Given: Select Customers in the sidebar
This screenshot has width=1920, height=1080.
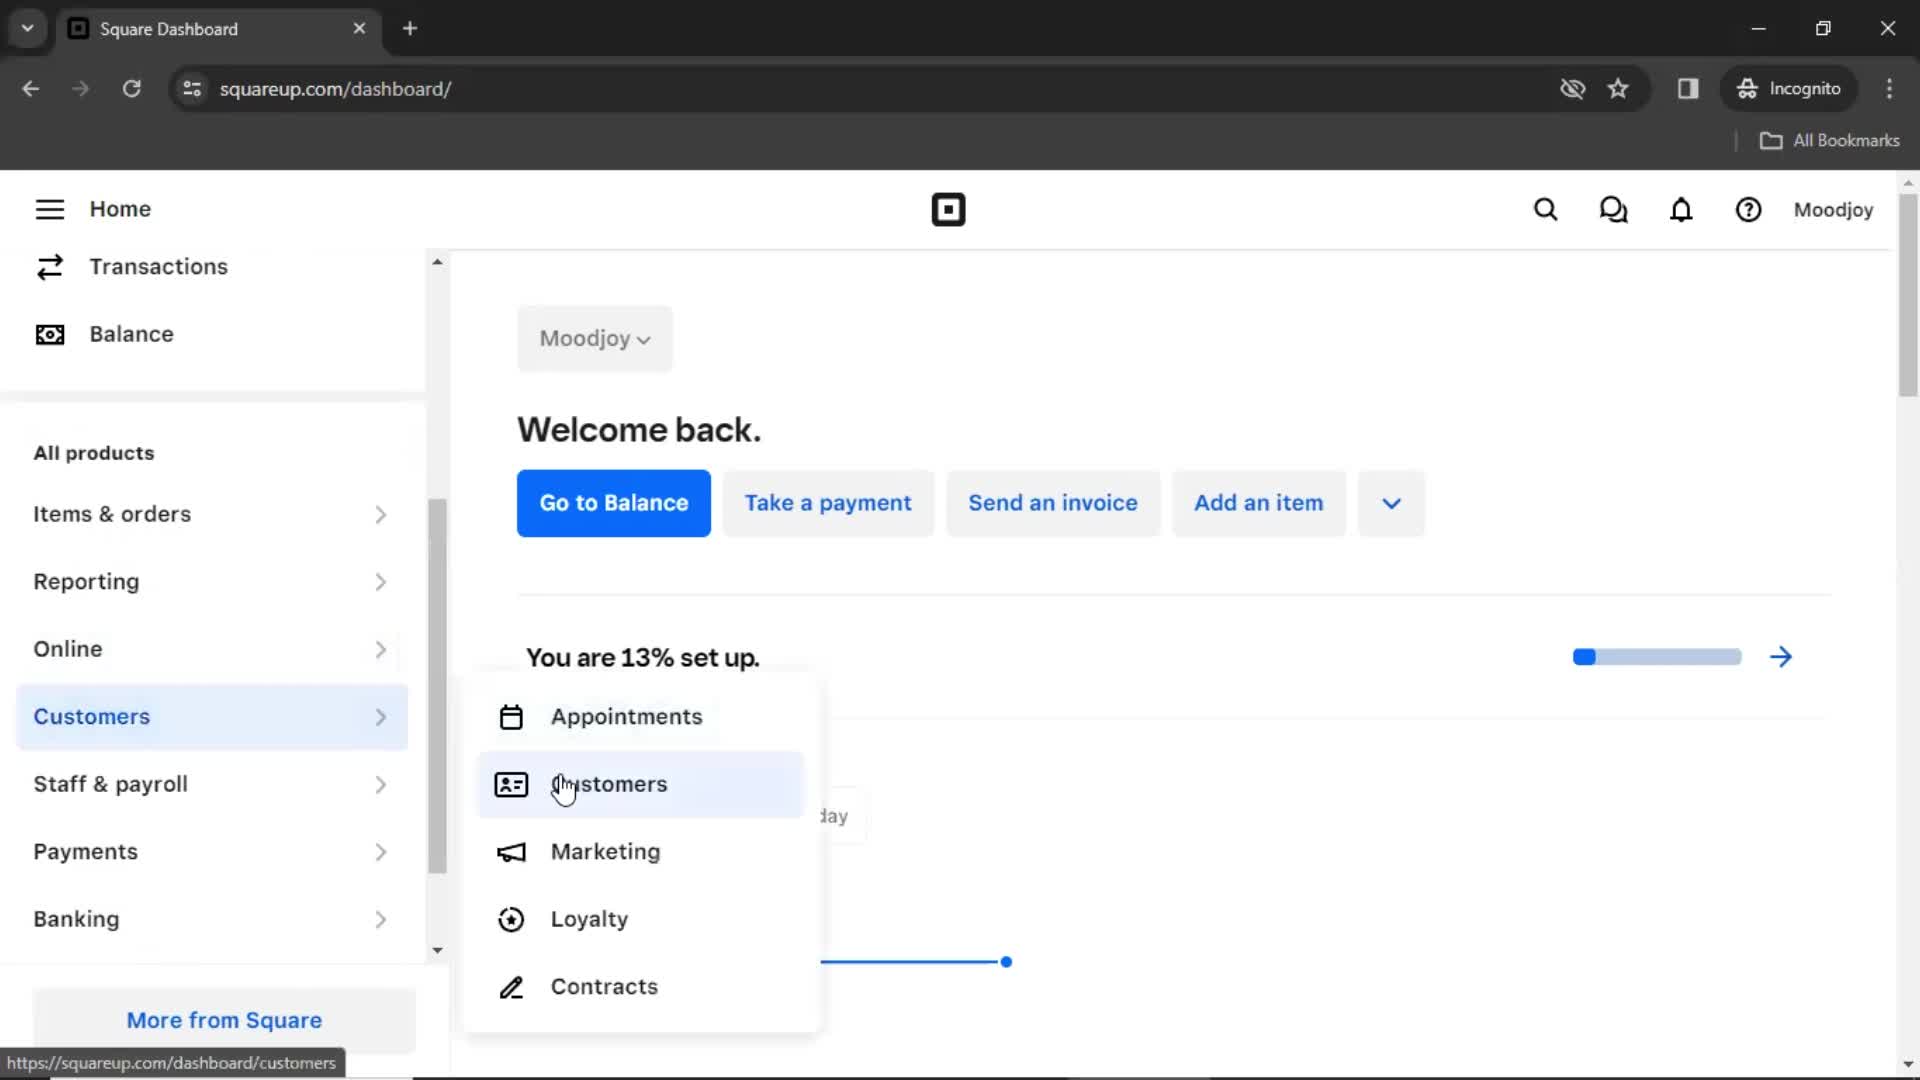Looking at the screenshot, I should pyautogui.click(x=212, y=717).
